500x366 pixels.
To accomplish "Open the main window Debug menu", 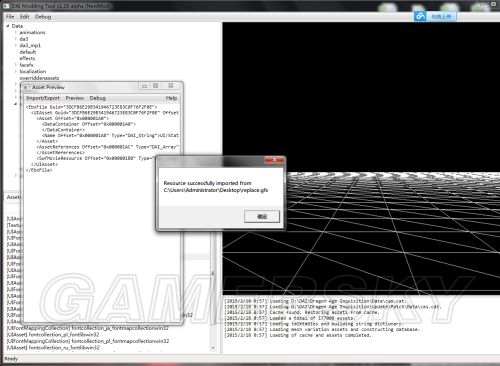I will click(43, 16).
